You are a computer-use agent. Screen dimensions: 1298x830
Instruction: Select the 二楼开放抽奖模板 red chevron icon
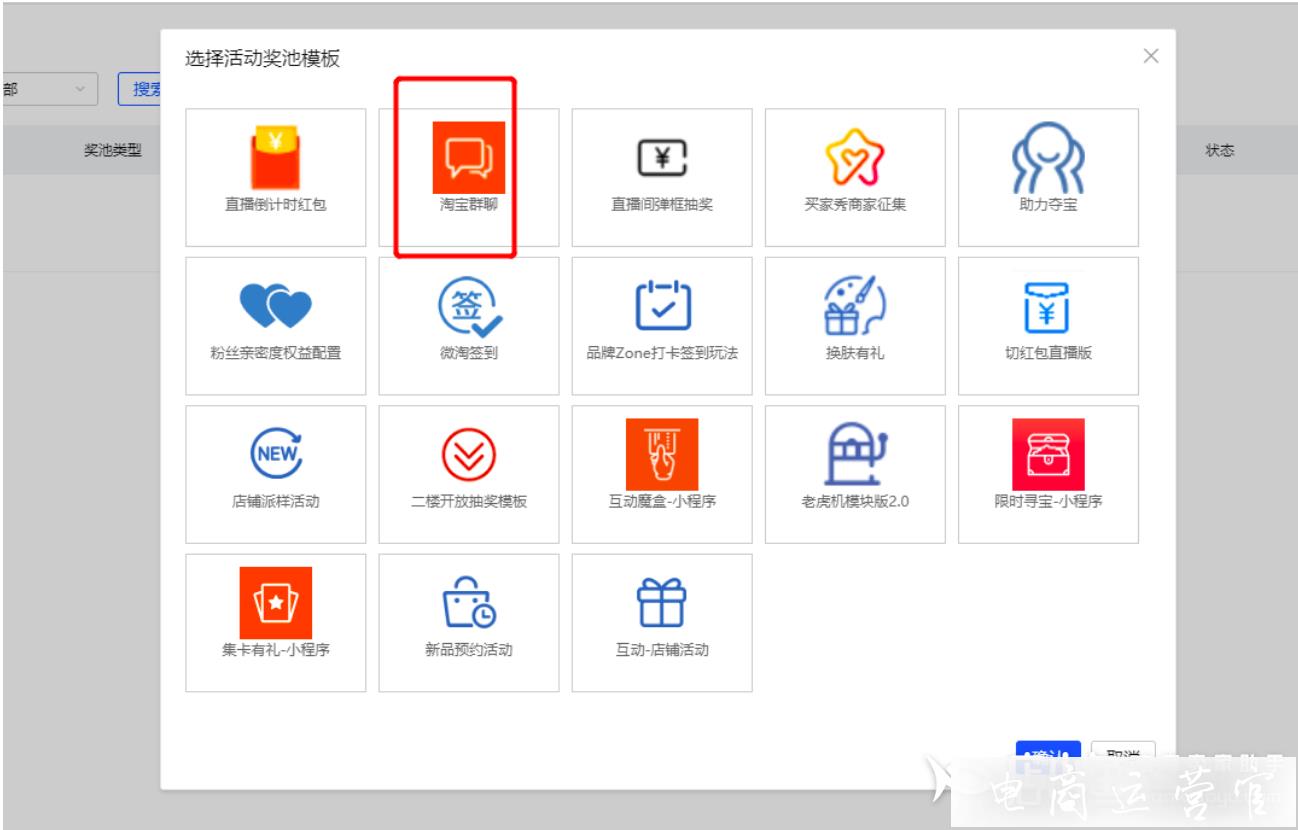coord(468,455)
